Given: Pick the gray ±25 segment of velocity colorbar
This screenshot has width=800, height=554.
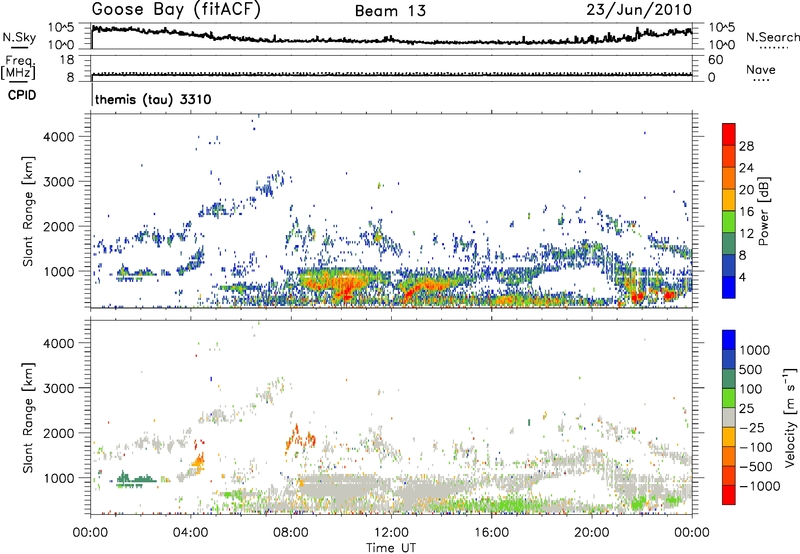Looking at the screenshot, I should 729,418.
